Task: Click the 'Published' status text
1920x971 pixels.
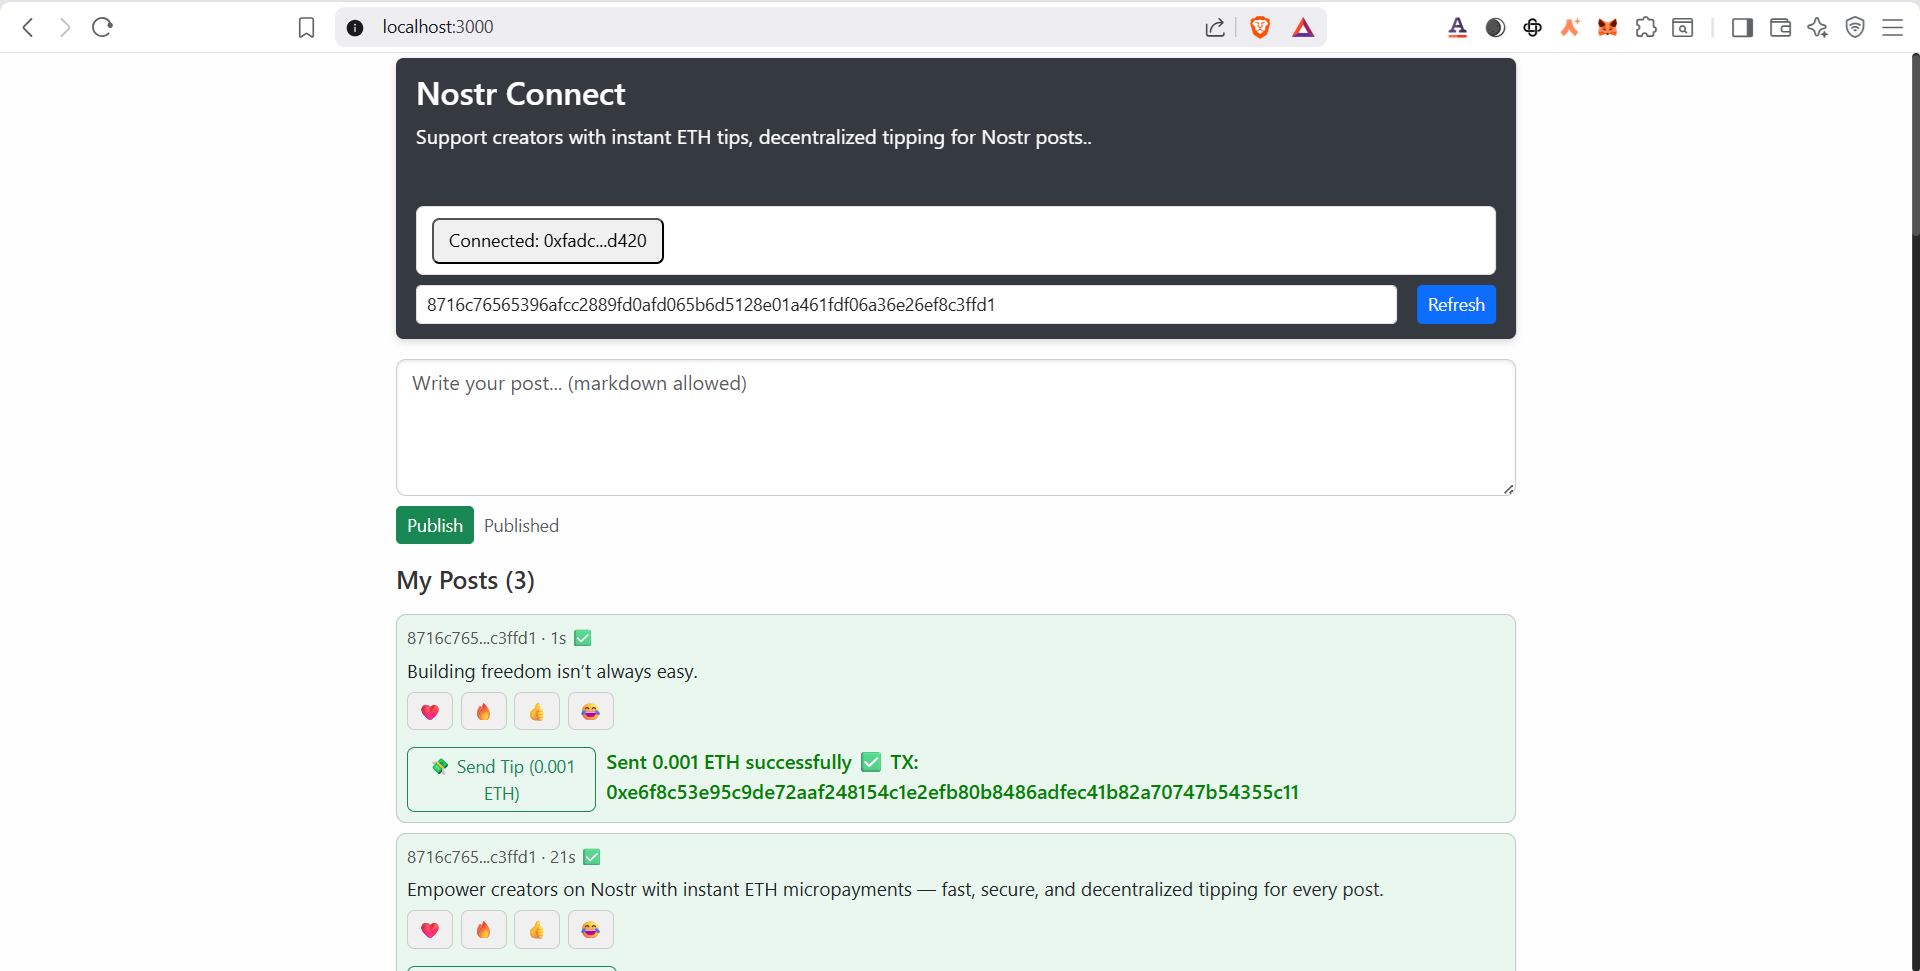Action: 521,525
